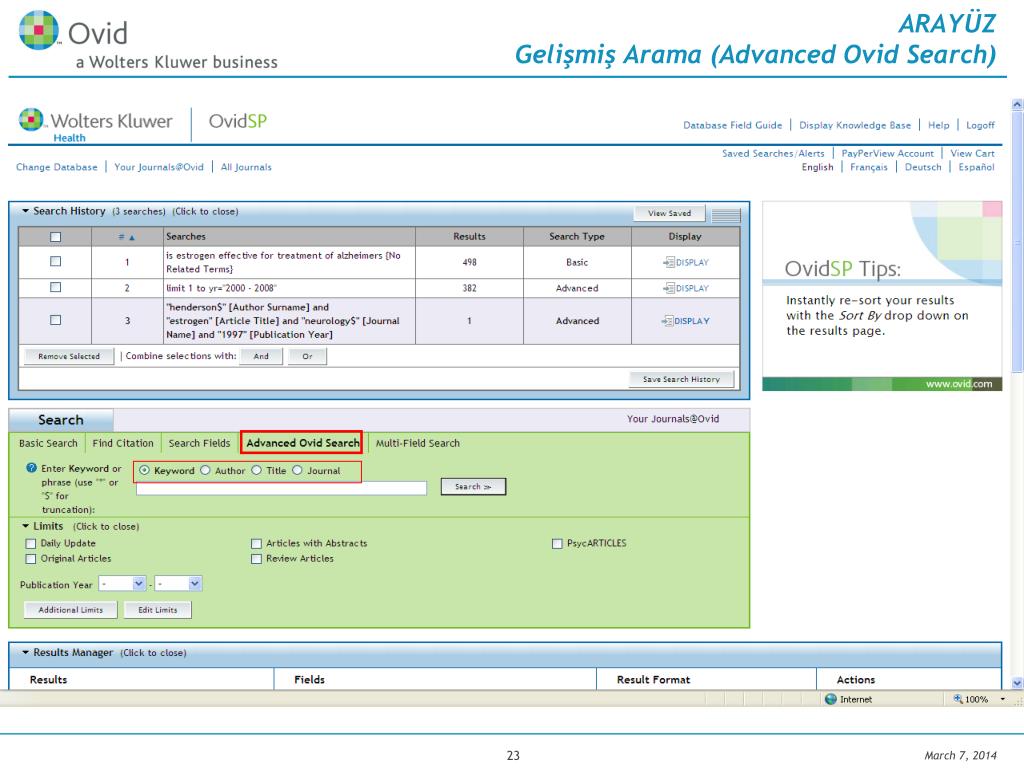Screen dimensions: 1024x768
Task: Switch language to Deutsch
Action: 923,167
